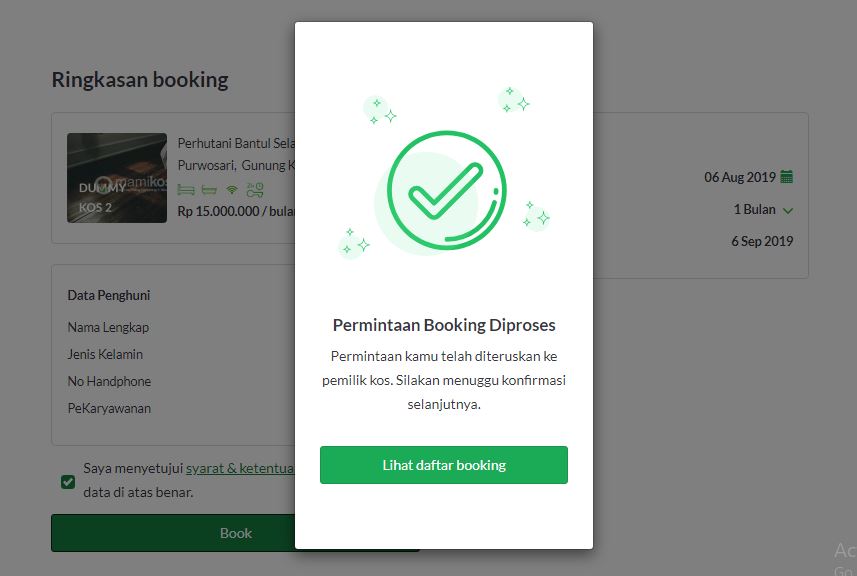Screen dimensions: 857x576
Task: Click the Perhutani Bantul kos name
Action: 236,143
